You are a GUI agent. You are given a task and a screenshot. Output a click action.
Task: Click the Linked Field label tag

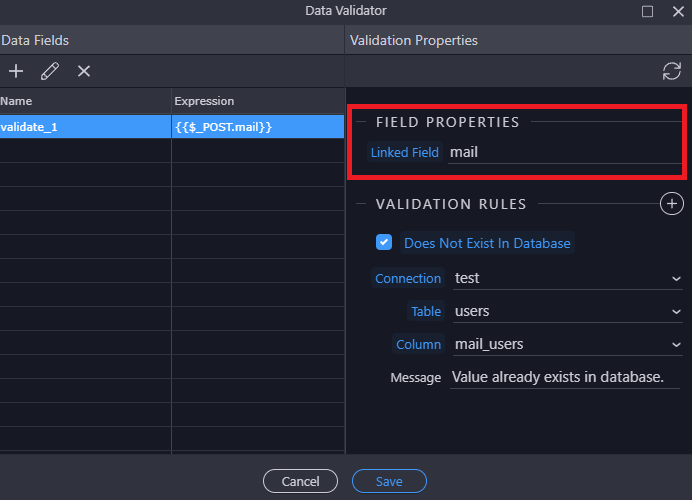click(x=404, y=153)
